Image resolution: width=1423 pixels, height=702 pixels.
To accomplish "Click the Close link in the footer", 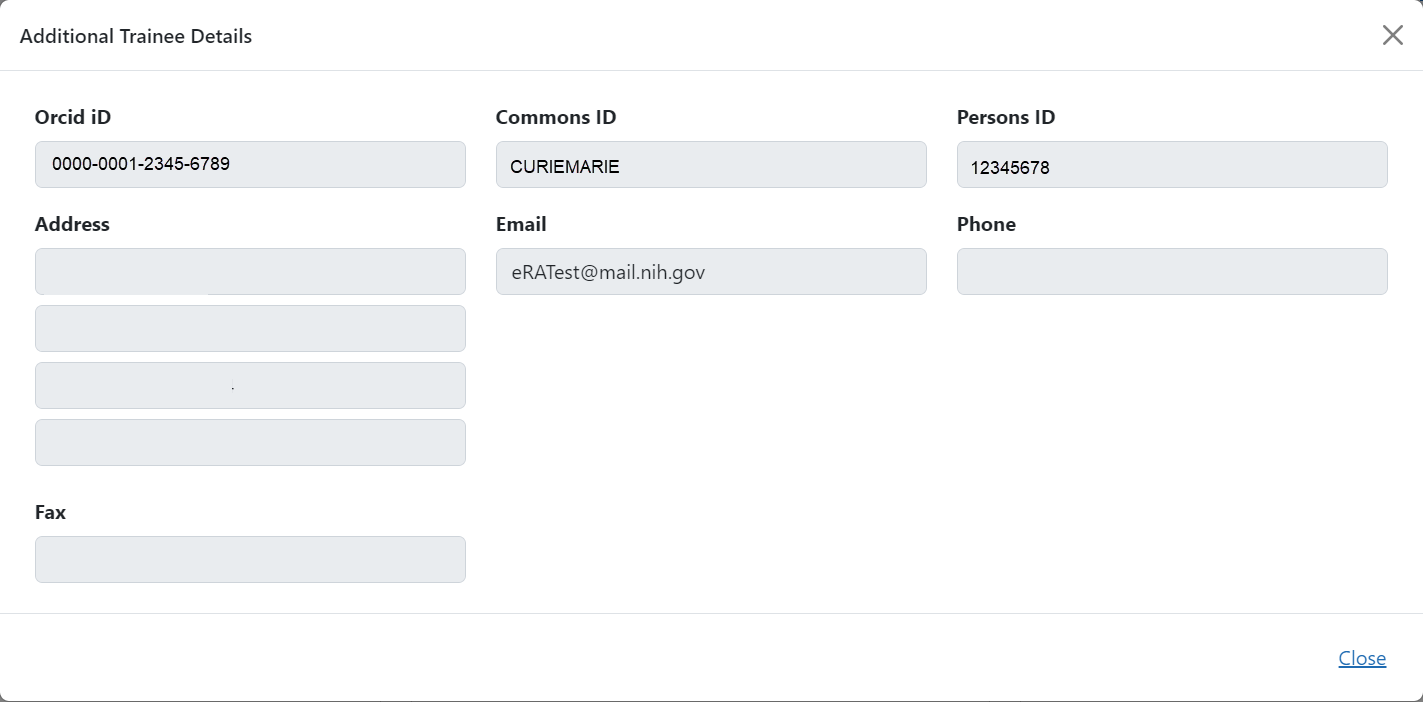I will (x=1362, y=658).
